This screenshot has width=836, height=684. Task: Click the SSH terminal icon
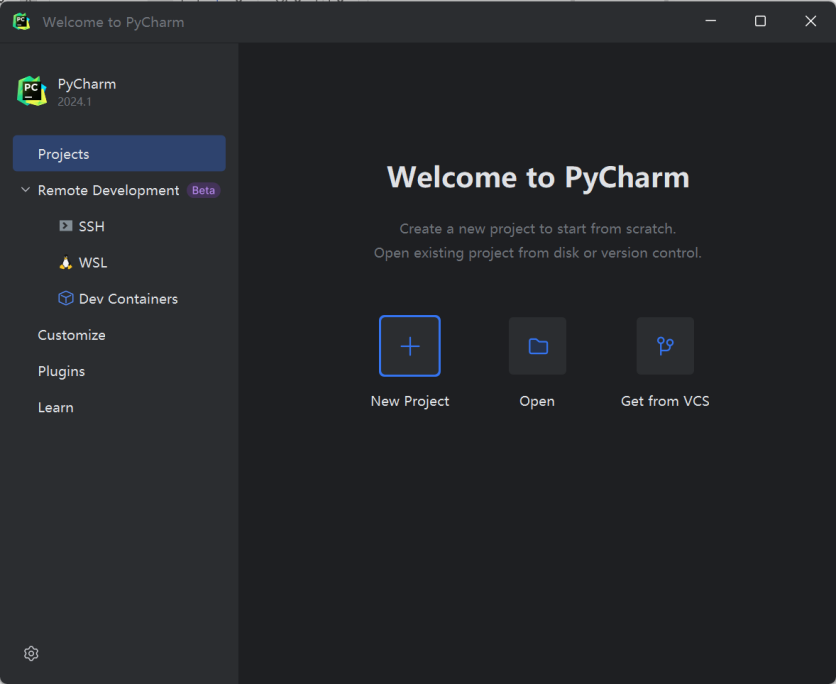66,226
